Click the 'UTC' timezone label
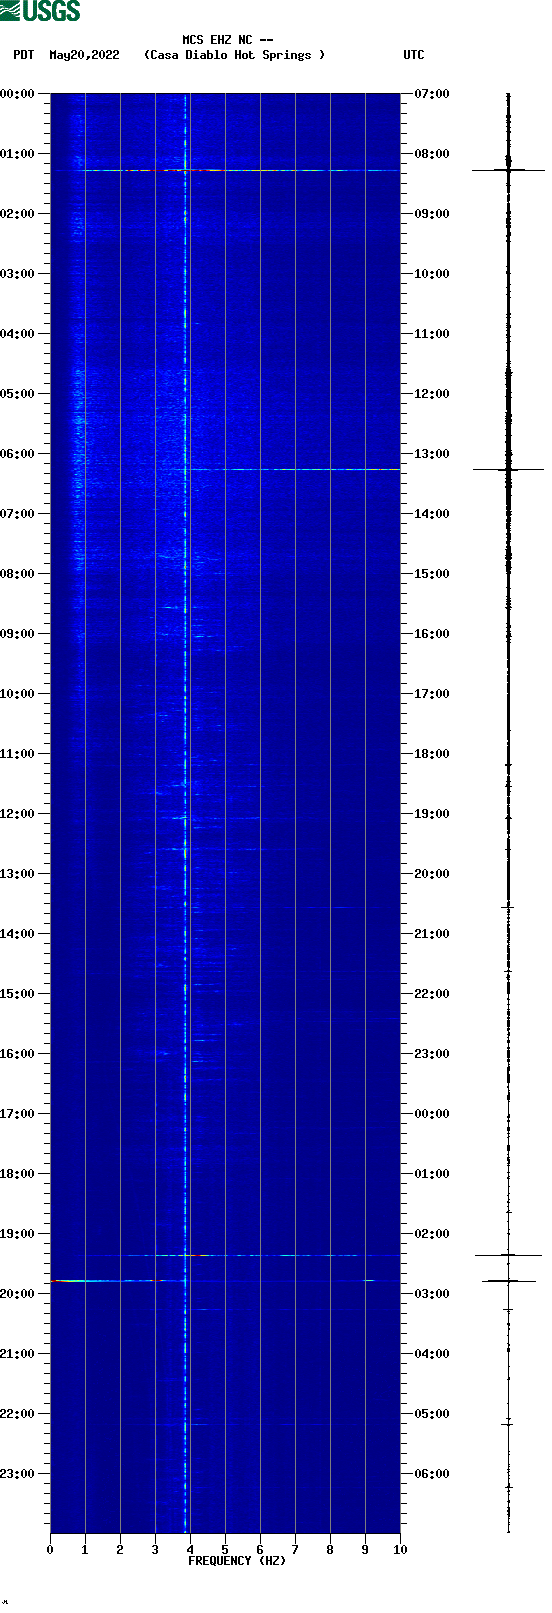Viewport: 552px width, 1613px height. (414, 55)
